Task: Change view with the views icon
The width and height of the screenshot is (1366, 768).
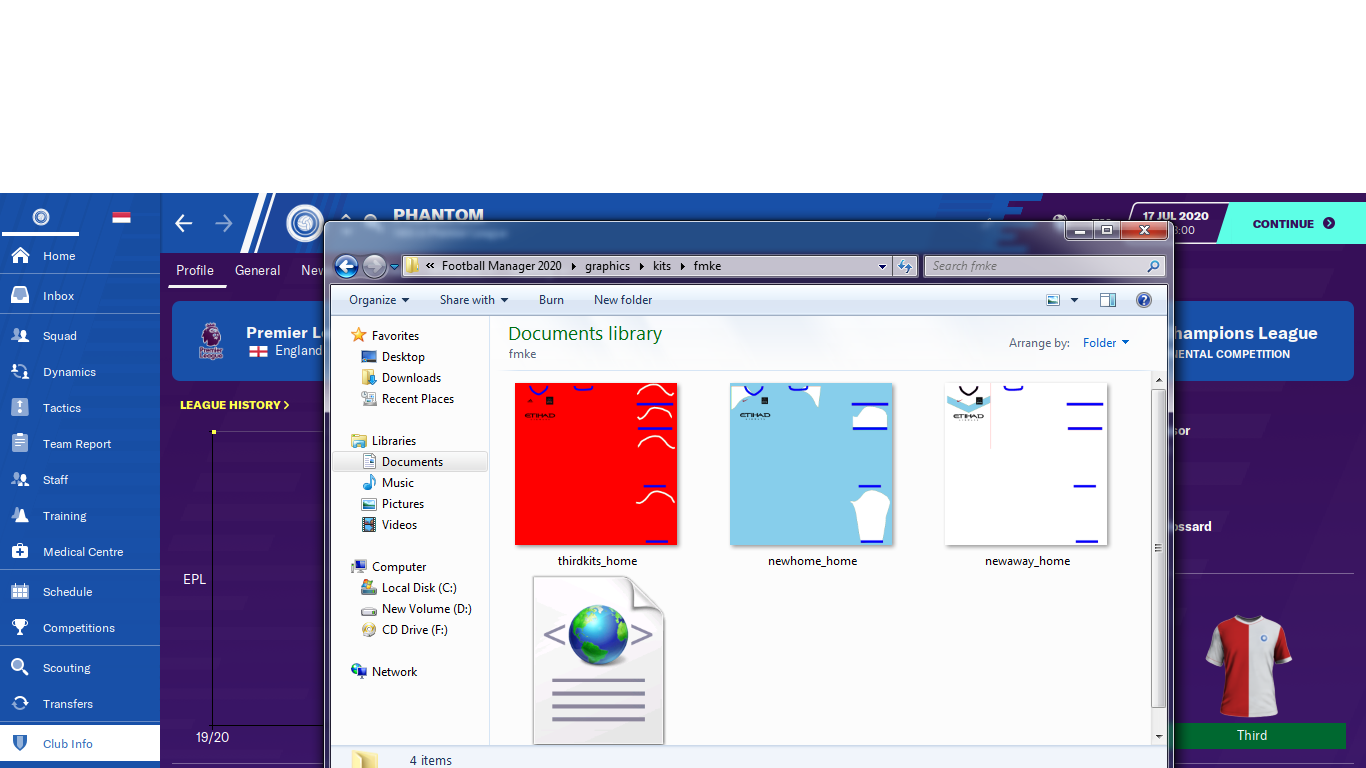Action: [x=1053, y=300]
